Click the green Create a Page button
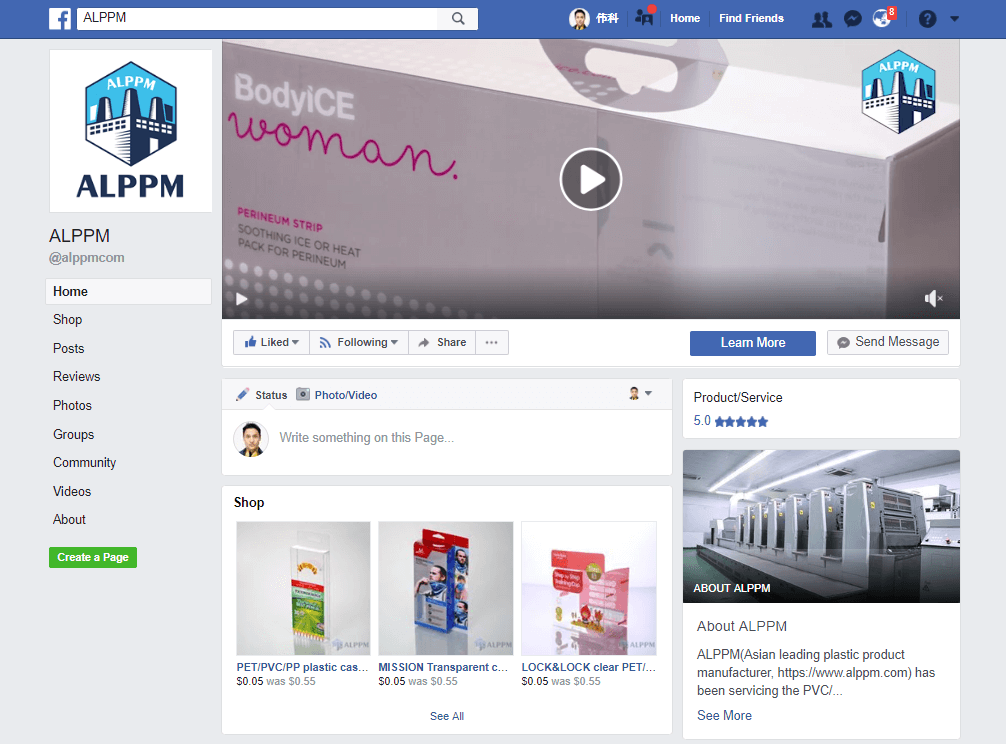The height and width of the screenshot is (744, 1006). click(93, 557)
